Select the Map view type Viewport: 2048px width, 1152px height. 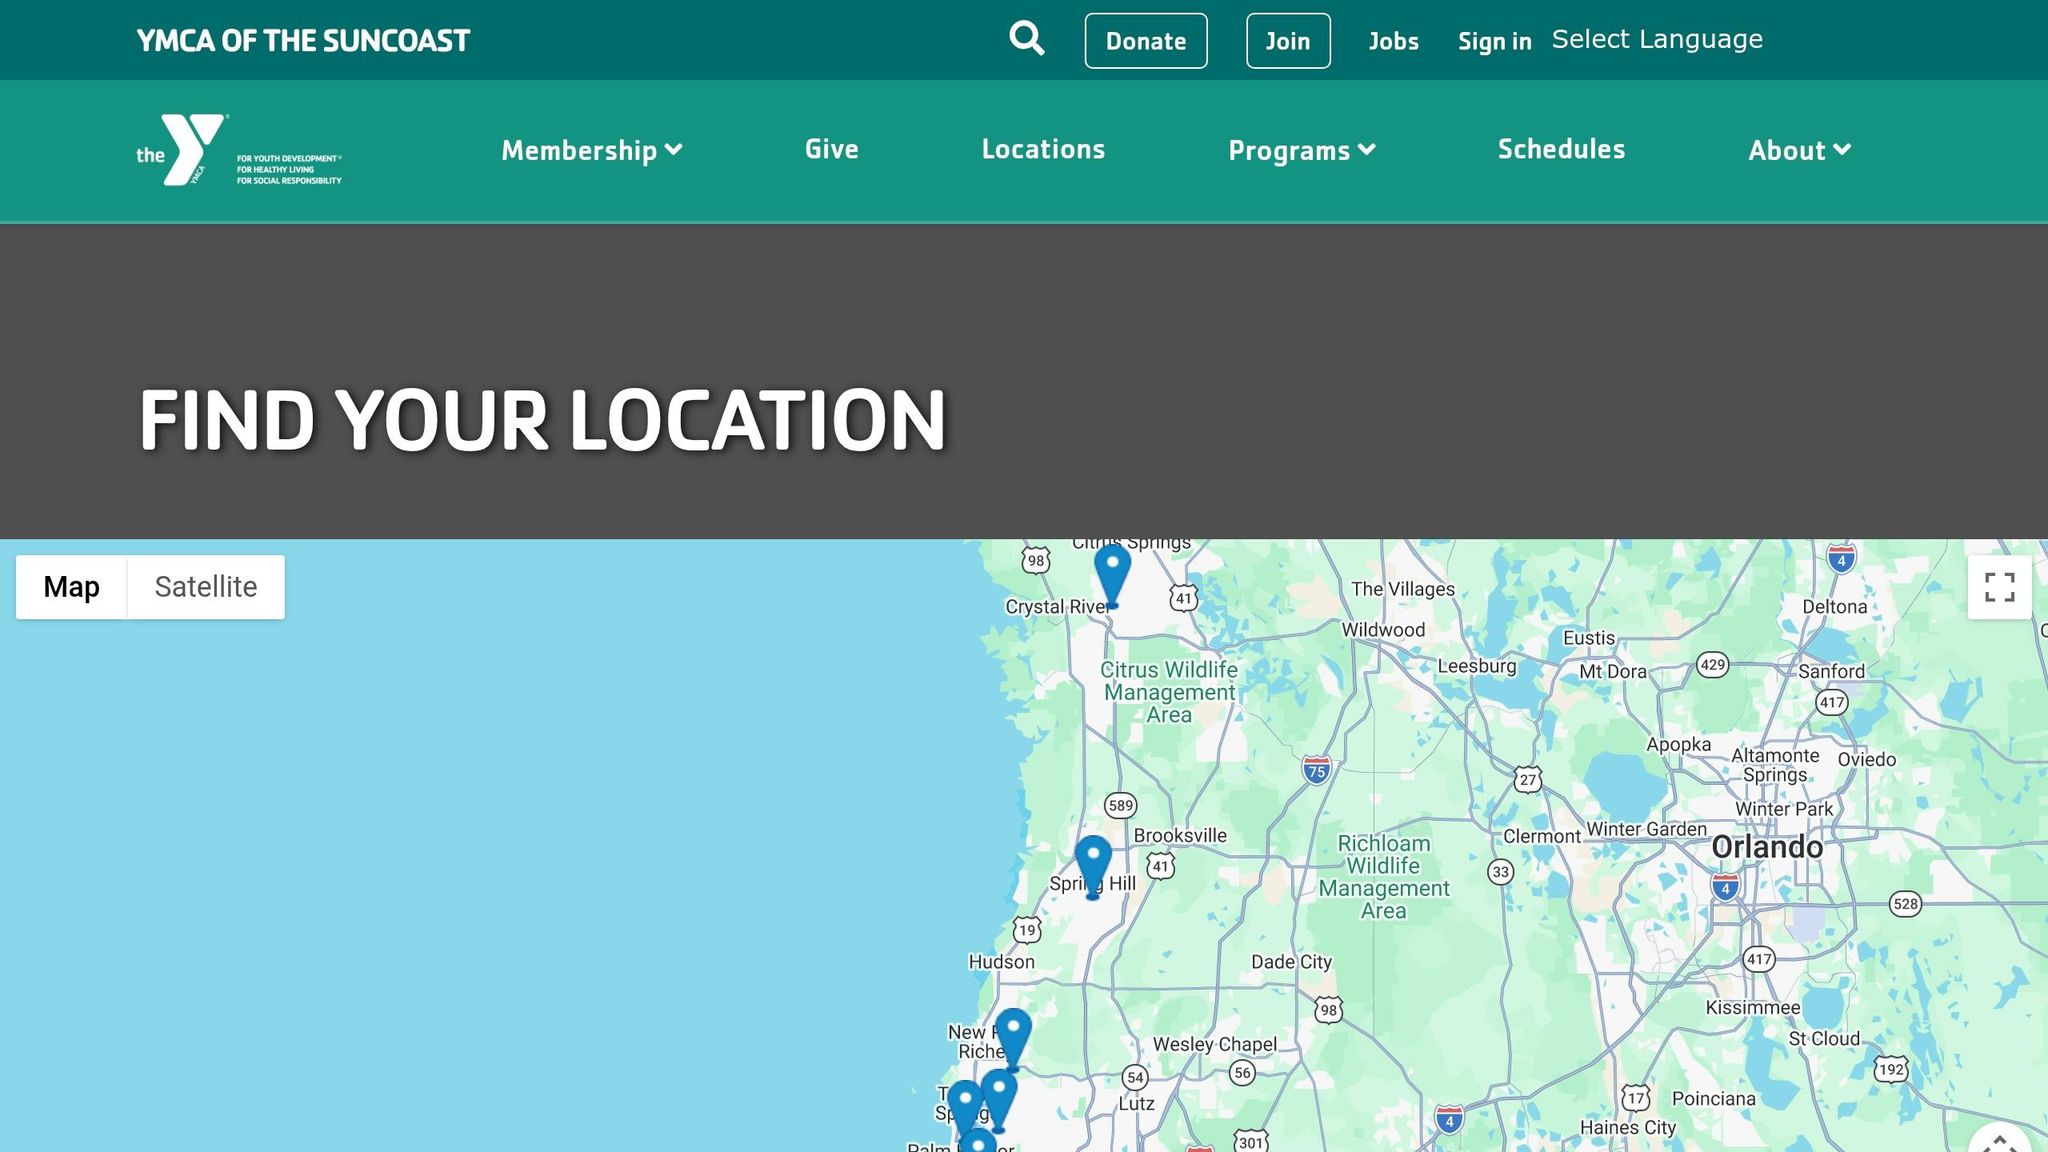tap(71, 587)
